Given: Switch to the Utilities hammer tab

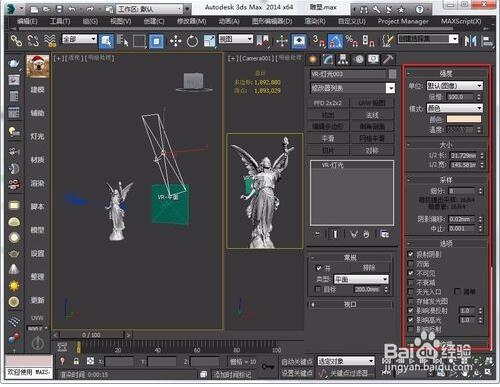Looking at the screenshot, I should [x=388, y=59].
